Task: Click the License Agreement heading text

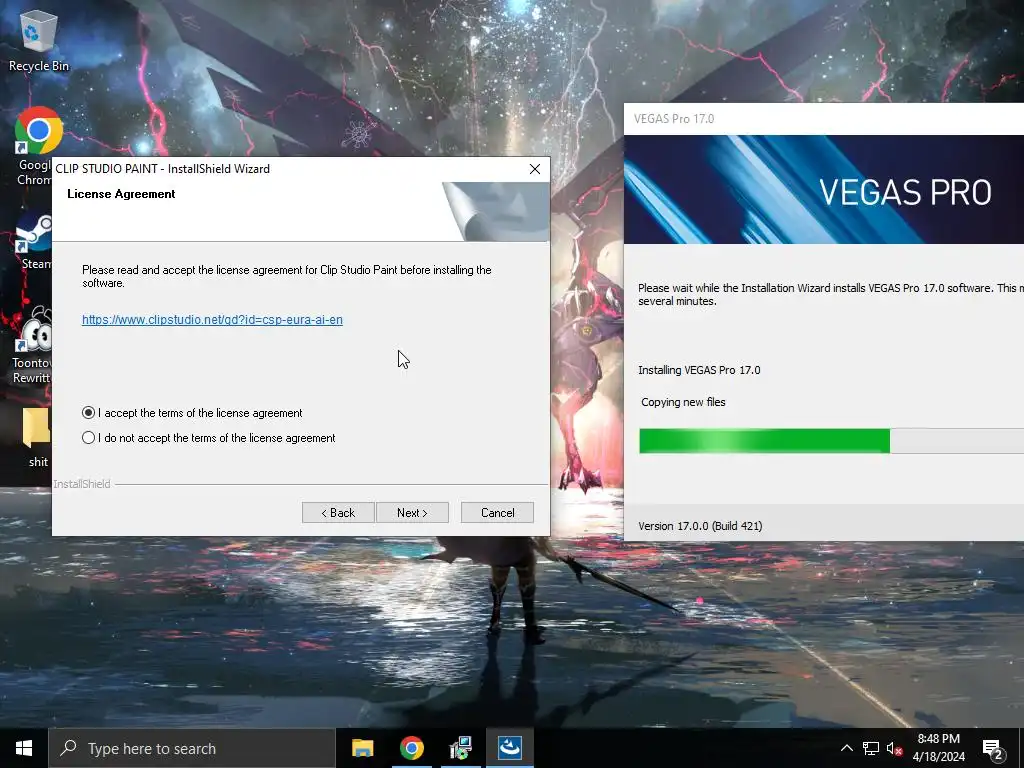Action: click(x=121, y=194)
